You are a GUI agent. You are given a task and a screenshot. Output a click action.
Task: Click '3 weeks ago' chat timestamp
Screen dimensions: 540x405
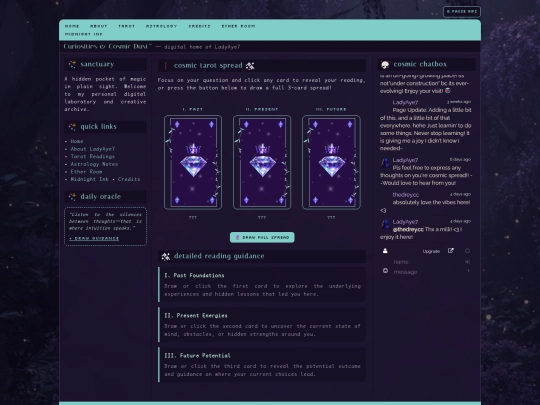tap(459, 102)
